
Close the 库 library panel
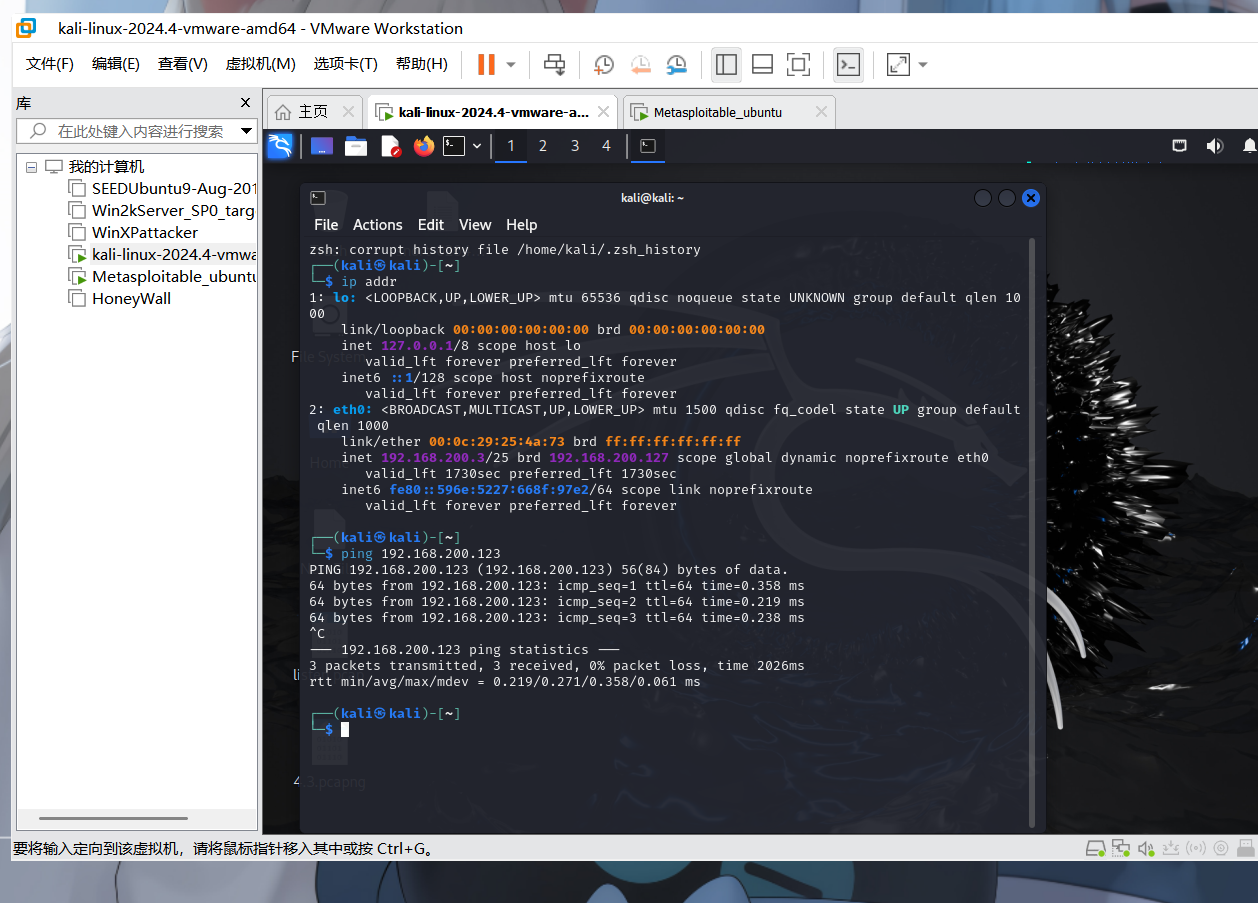(246, 103)
